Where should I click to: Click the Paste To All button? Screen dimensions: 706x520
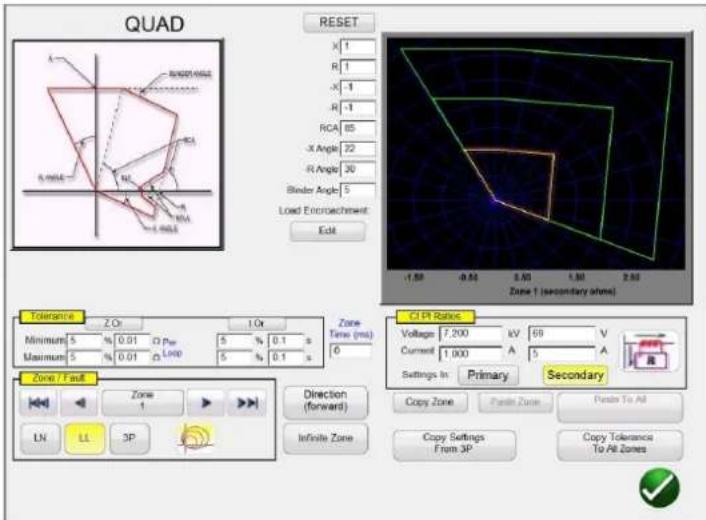click(620, 407)
